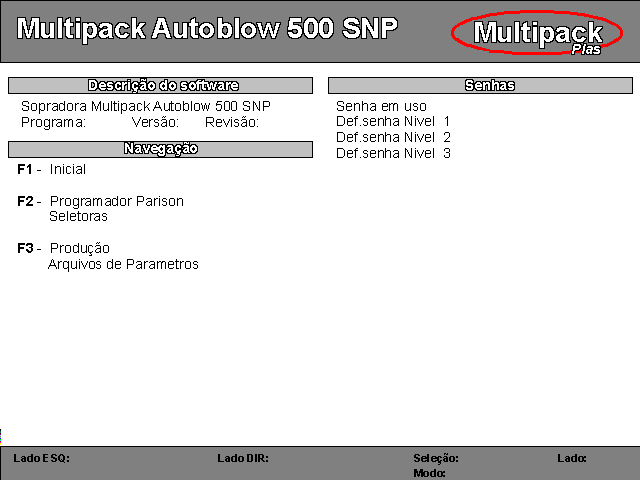Open Def.senha Nivel 2 setting
The image size is (640, 480).
coord(393,137)
